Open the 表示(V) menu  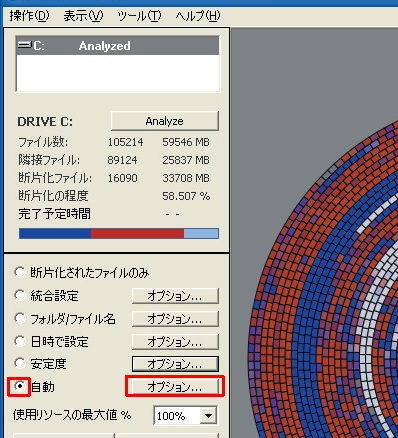83,16
